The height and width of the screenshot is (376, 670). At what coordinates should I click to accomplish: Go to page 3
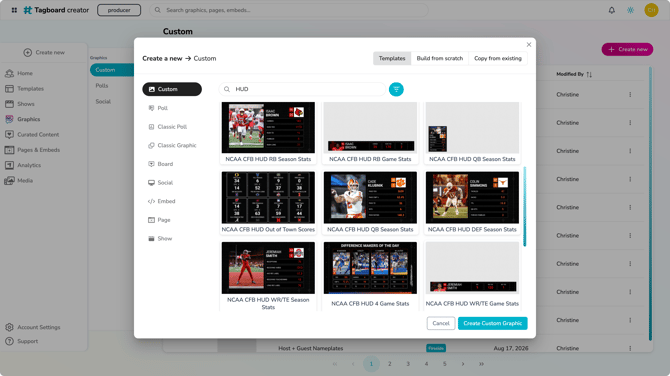[x=408, y=364]
